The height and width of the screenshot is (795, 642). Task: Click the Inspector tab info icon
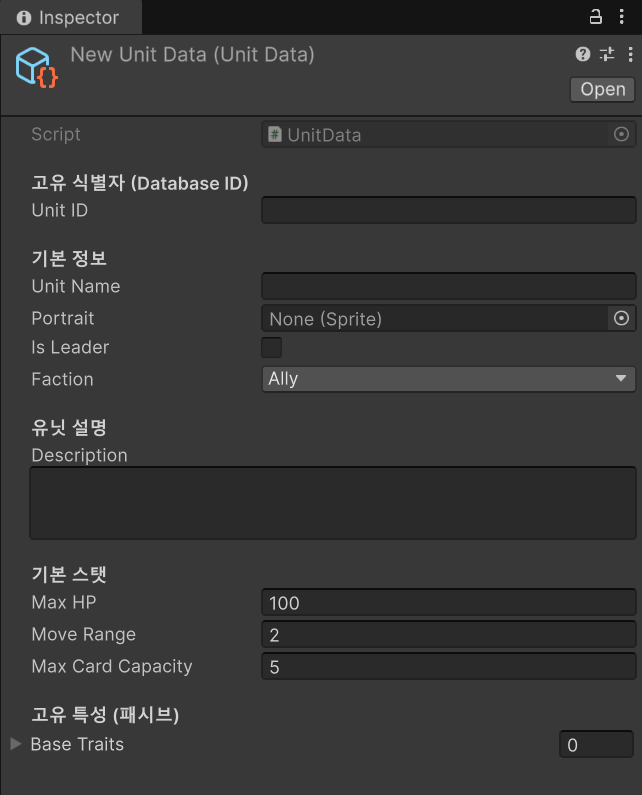[24, 18]
